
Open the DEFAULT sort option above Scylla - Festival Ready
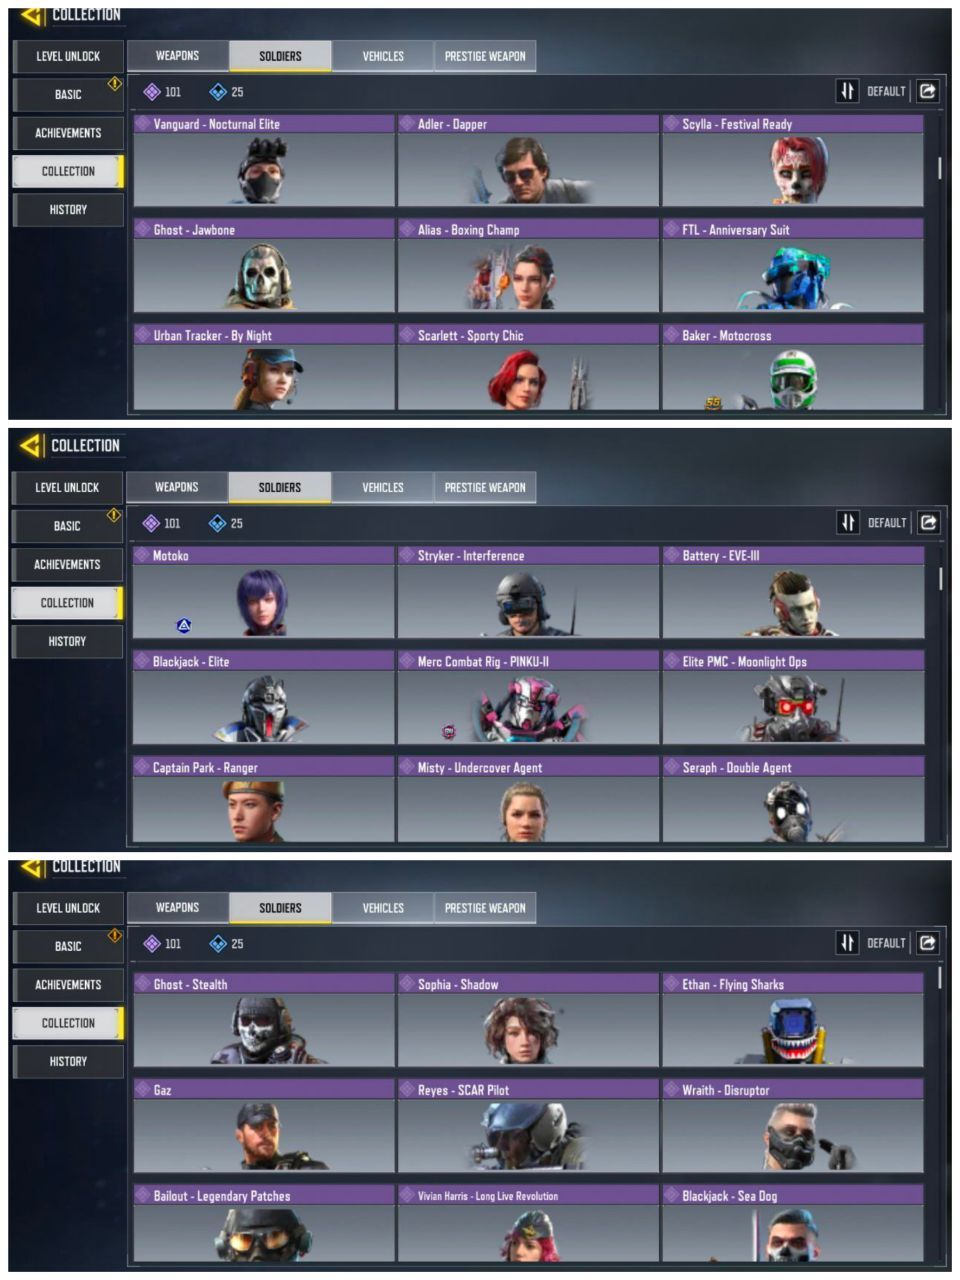[886, 91]
